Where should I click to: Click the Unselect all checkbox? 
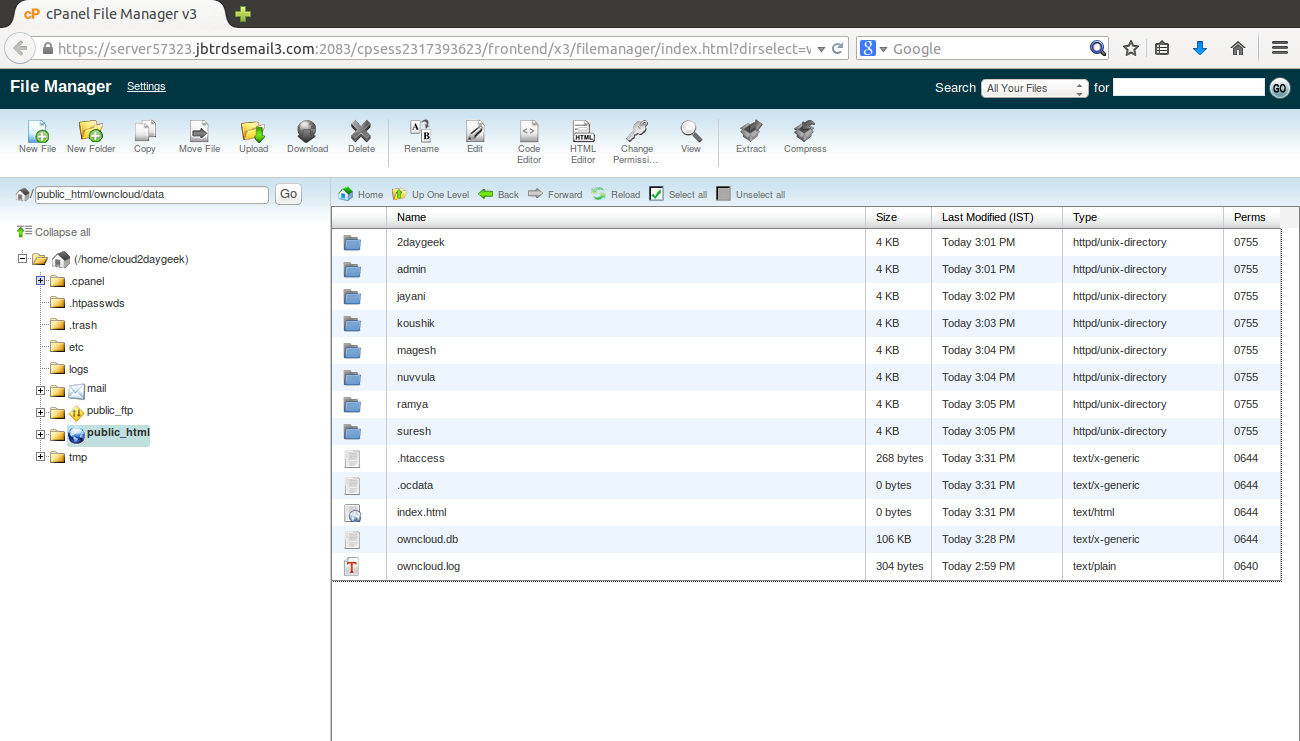click(x=724, y=194)
